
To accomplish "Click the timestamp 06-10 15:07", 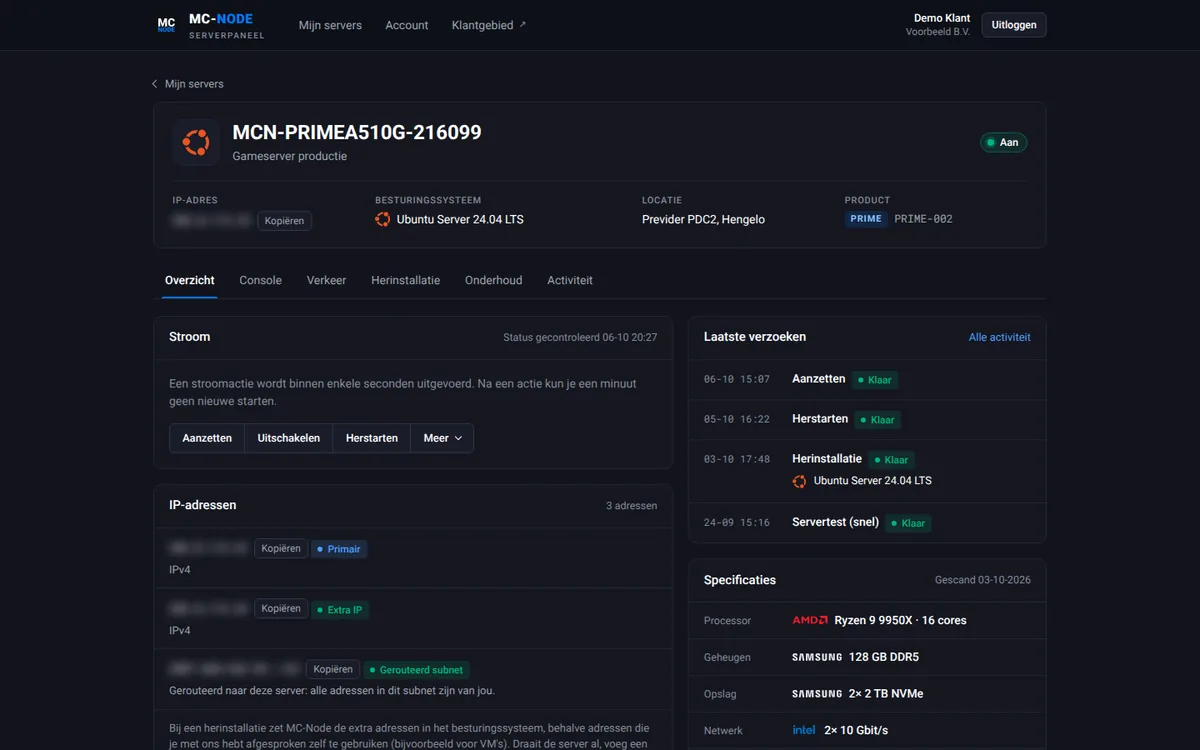I will pos(737,380).
